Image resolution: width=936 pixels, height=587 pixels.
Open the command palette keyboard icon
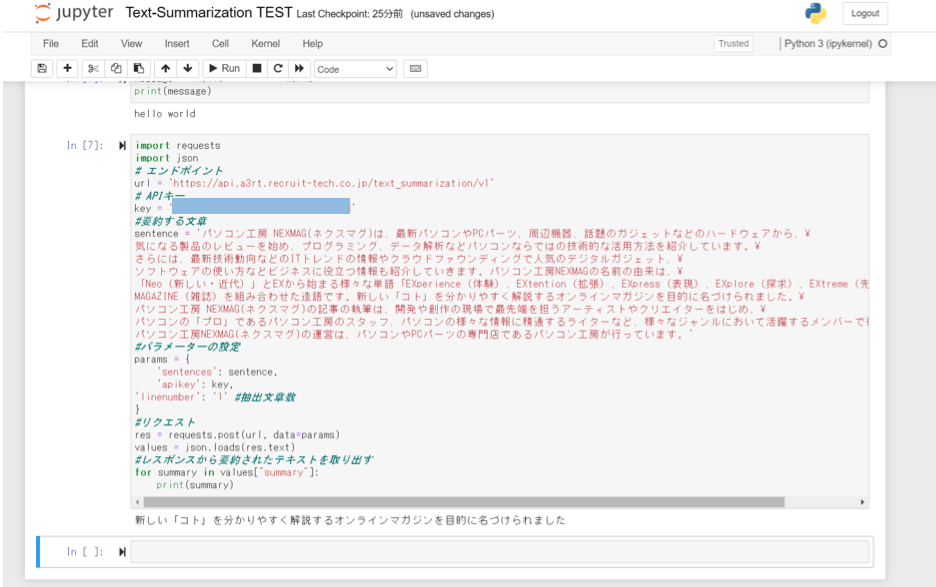coord(415,69)
